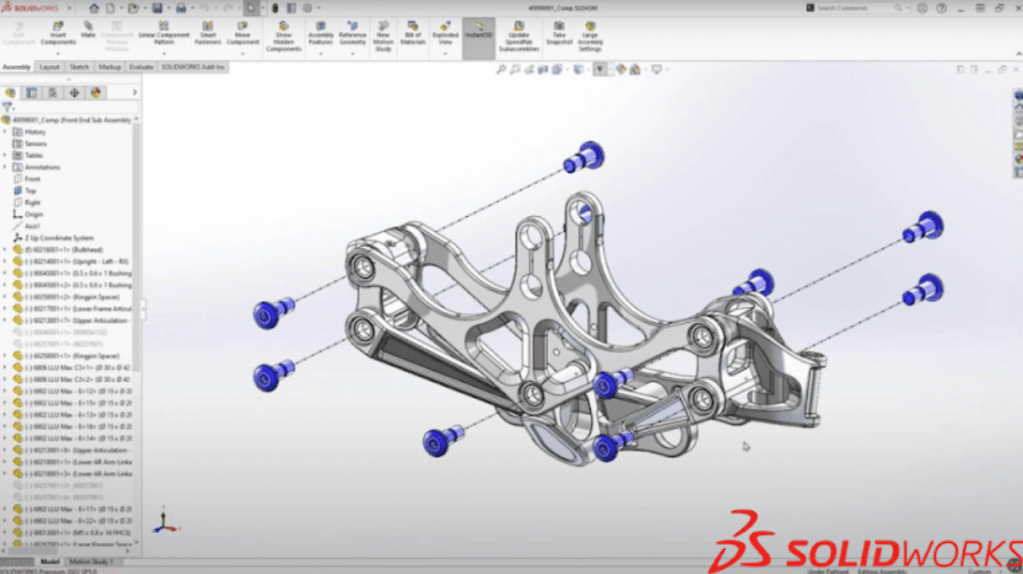Open the Exploded View dropdown arrow
This screenshot has height=574, width=1023.
445,52
